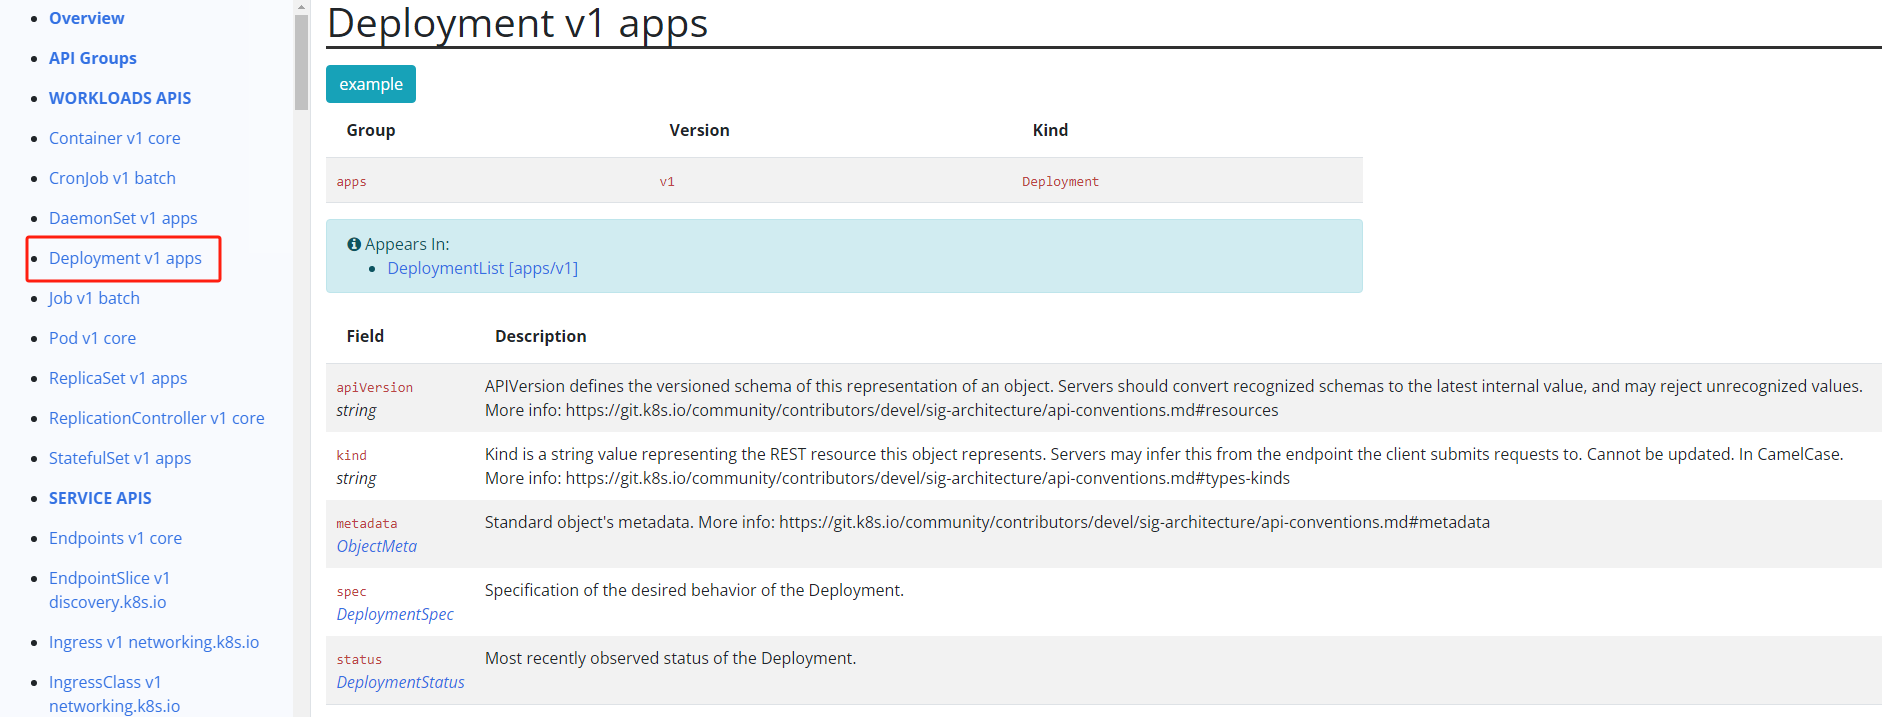This screenshot has height=717, width=1894.
Task: Open EndpointSlice v1 discovery.k8s.io reference
Action: (x=109, y=590)
